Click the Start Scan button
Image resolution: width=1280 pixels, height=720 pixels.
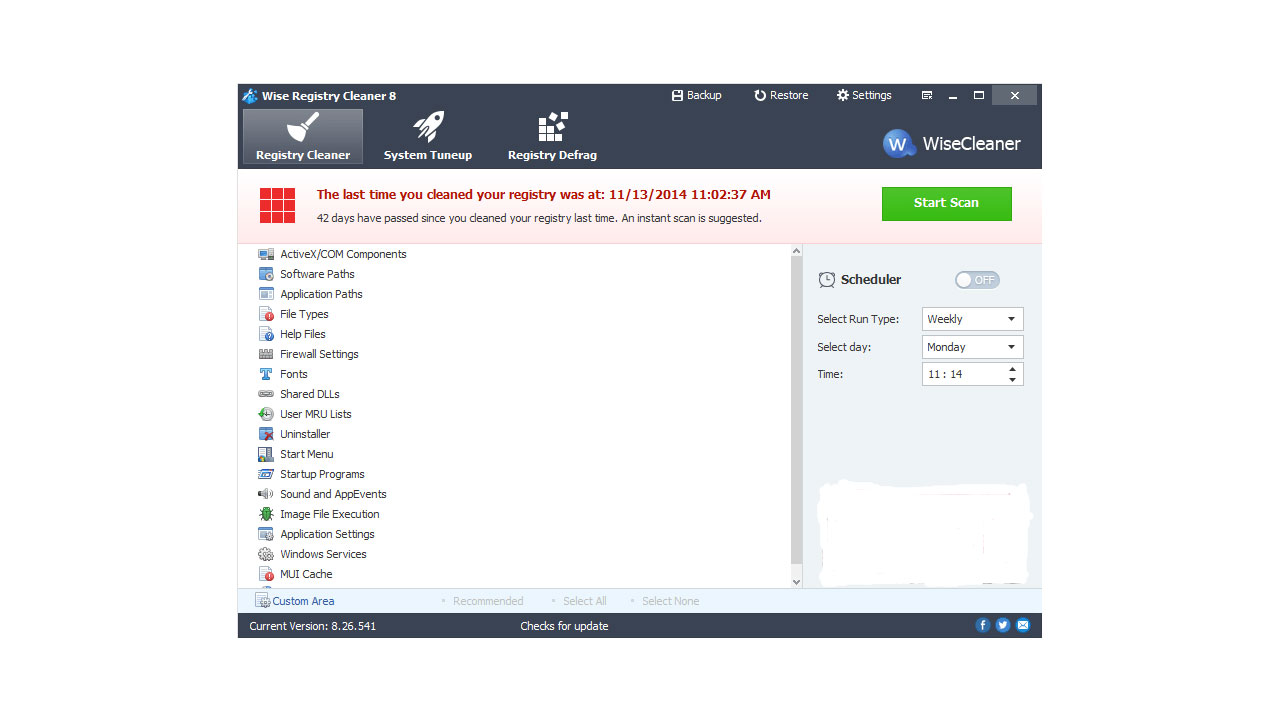(946, 203)
